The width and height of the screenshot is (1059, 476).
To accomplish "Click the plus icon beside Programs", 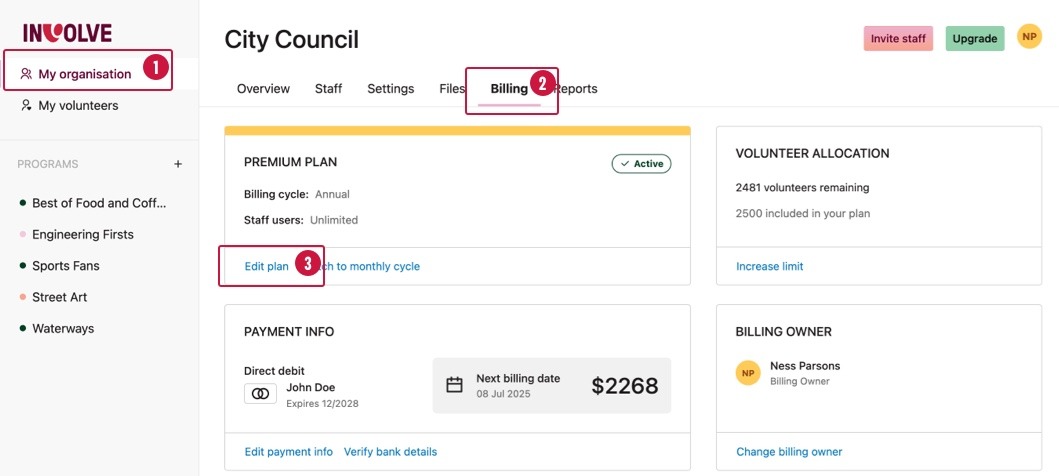I will tap(178, 164).
